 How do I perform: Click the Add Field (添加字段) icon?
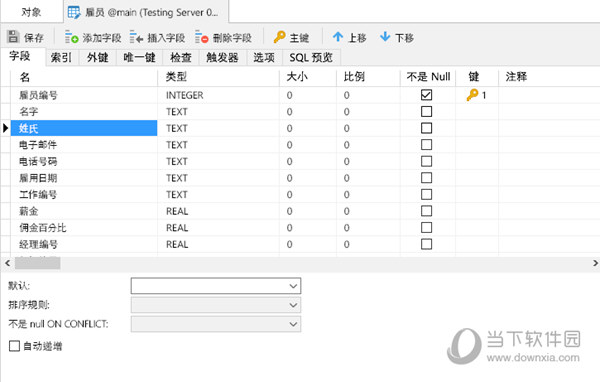click(x=71, y=37)
